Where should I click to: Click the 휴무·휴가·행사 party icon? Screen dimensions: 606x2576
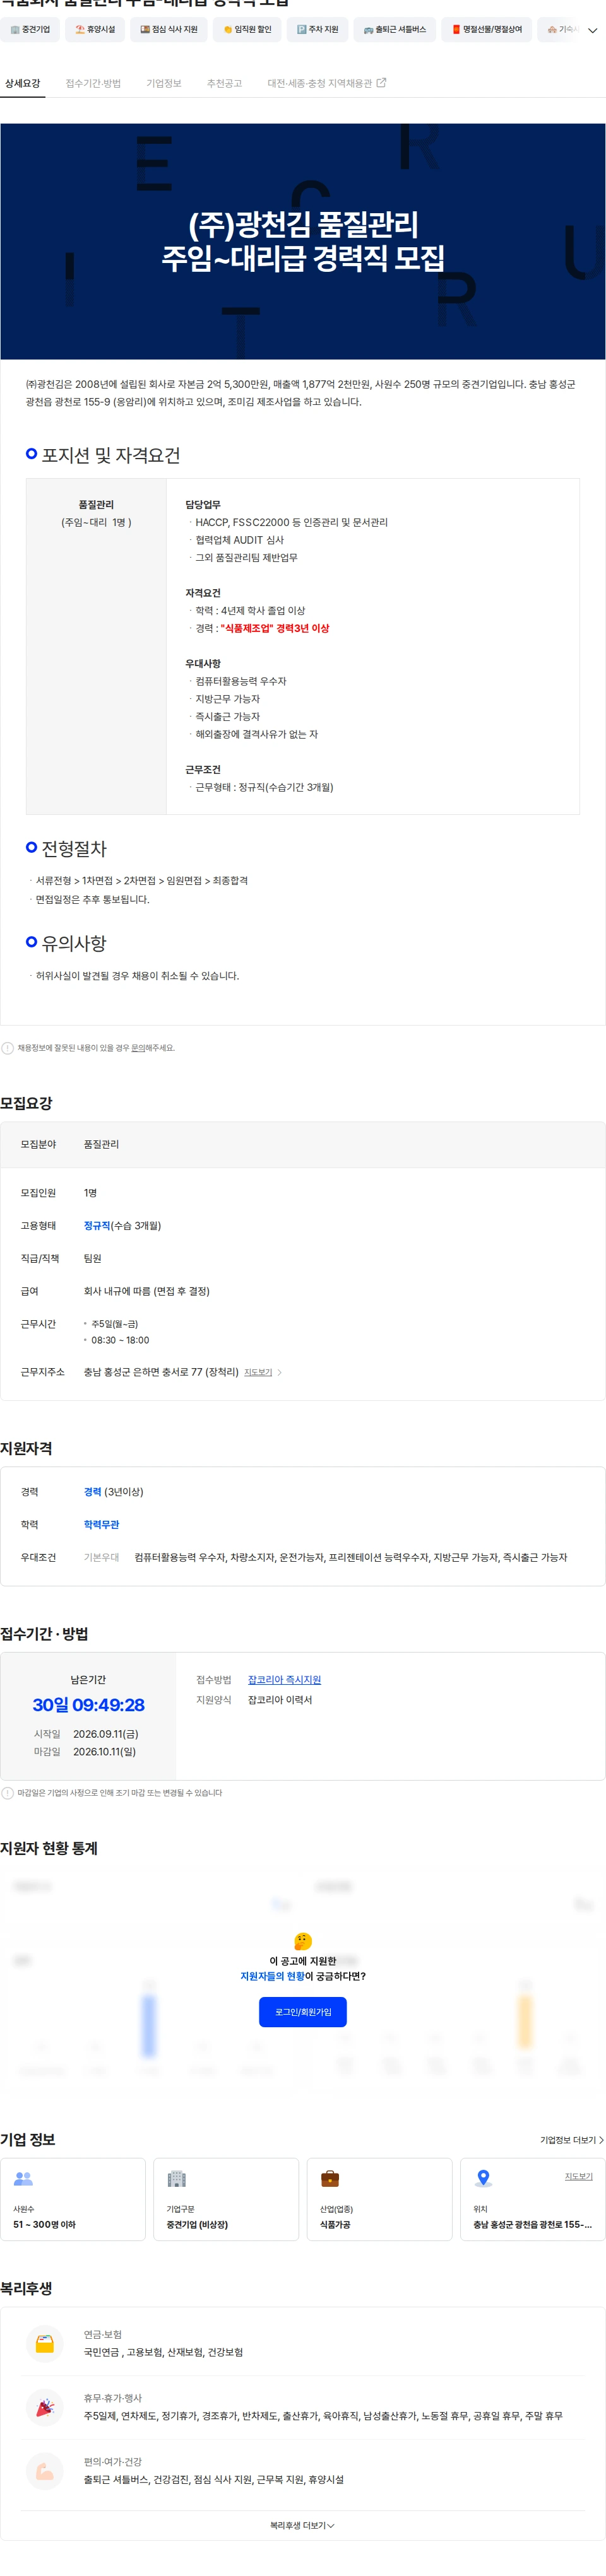point(44,2407)
